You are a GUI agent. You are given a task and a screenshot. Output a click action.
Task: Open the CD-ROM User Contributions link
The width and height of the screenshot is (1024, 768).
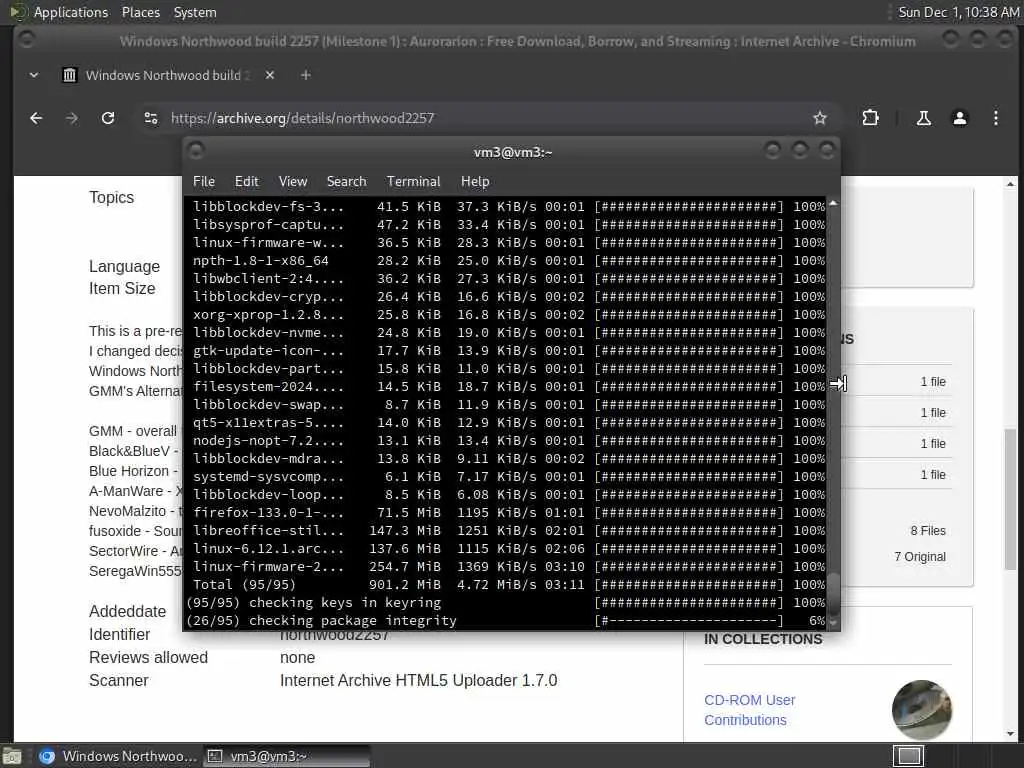(x=749, y=710)
